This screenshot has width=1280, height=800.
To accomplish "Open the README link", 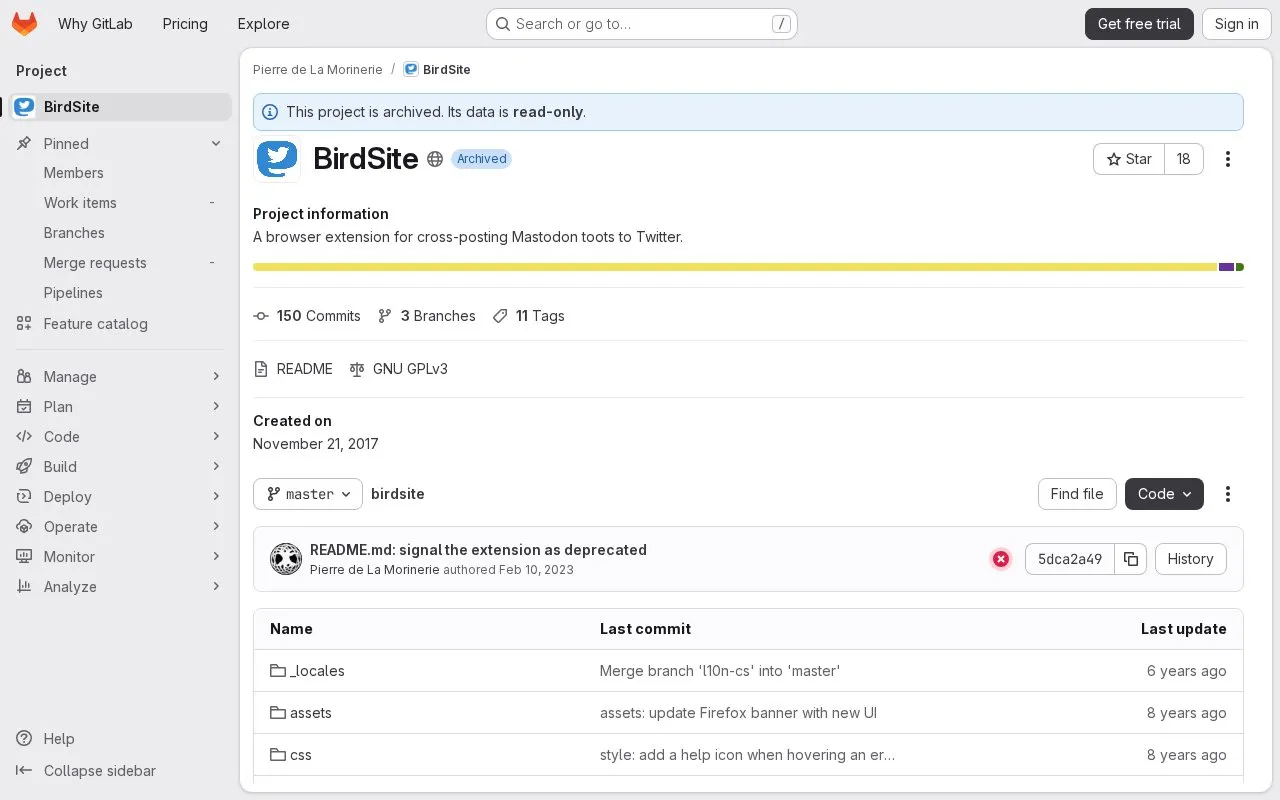I will [293, 369].
